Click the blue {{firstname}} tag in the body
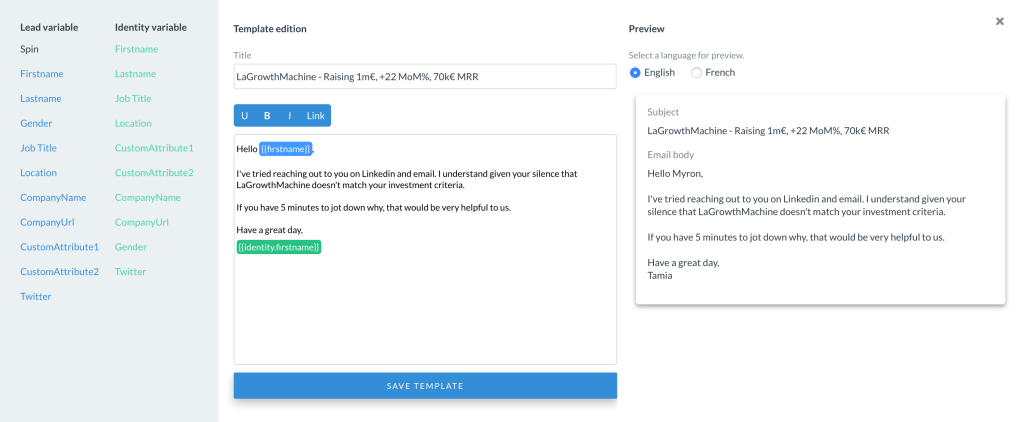The width and height of the screenshot is (1024, 422). click(286, 150)
